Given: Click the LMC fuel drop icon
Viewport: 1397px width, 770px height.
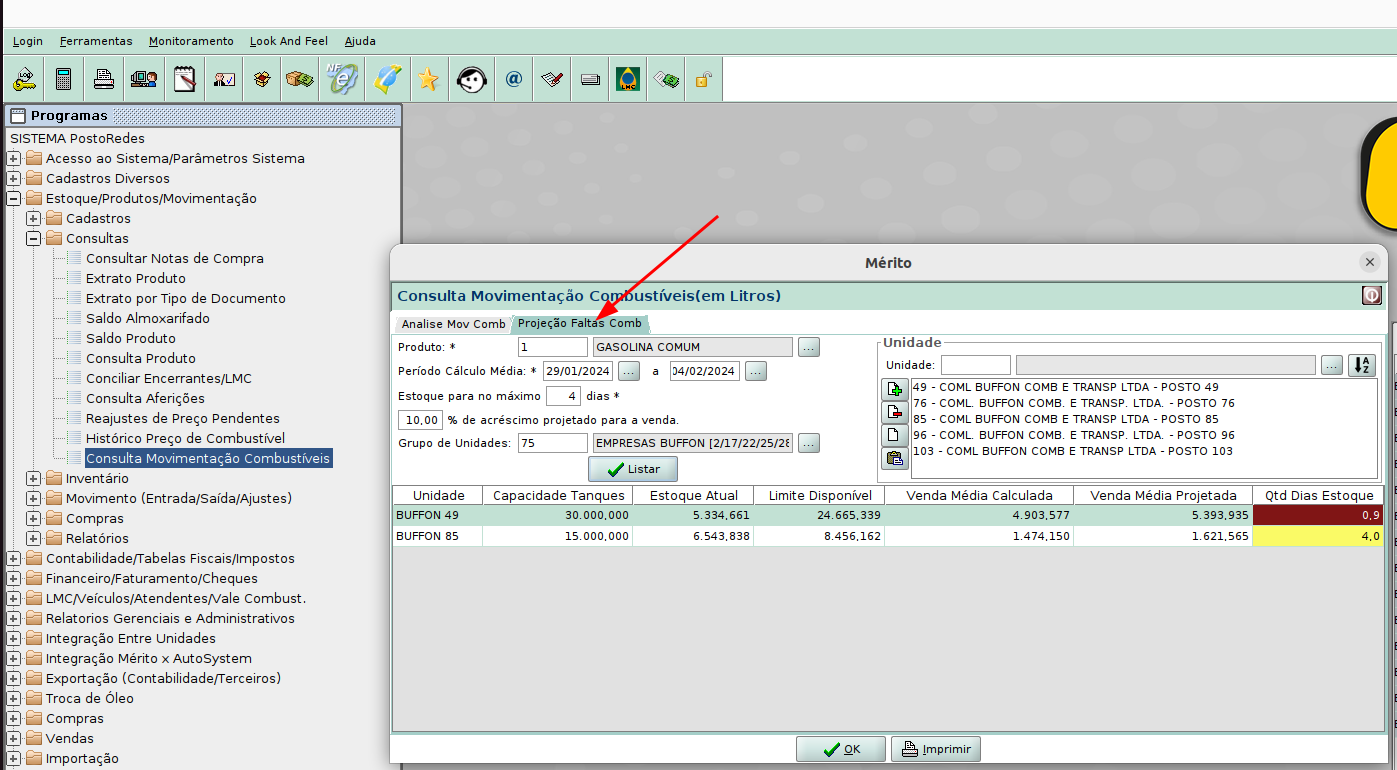Looking at the screenshot, I should click(x=628, y=79).
